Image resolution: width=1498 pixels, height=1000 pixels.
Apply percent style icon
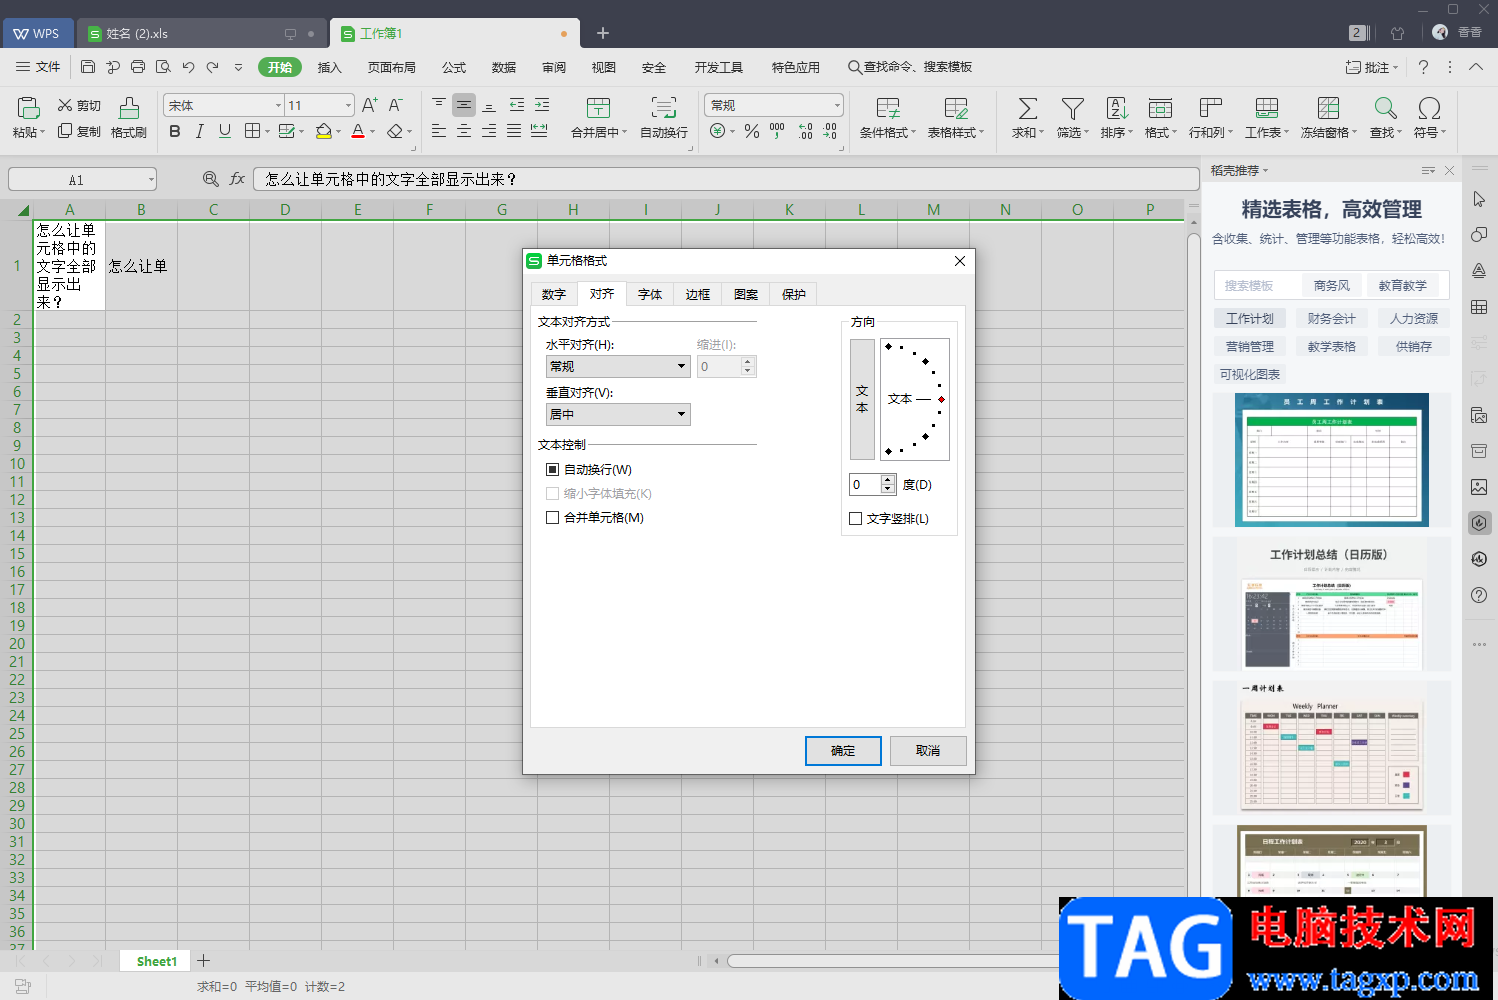[752, 131]
